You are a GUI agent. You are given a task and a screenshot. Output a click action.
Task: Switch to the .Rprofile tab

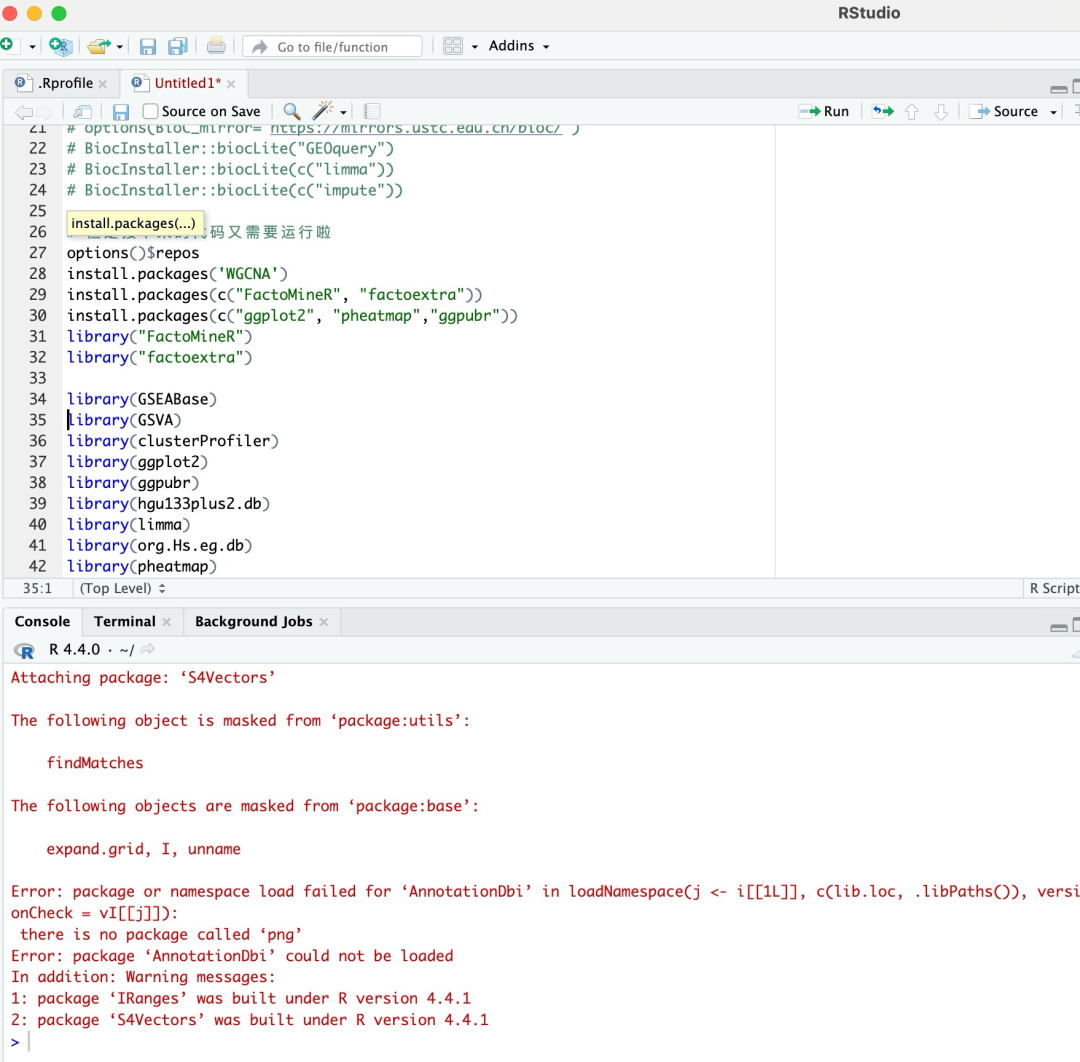click(x=65, y=83)
